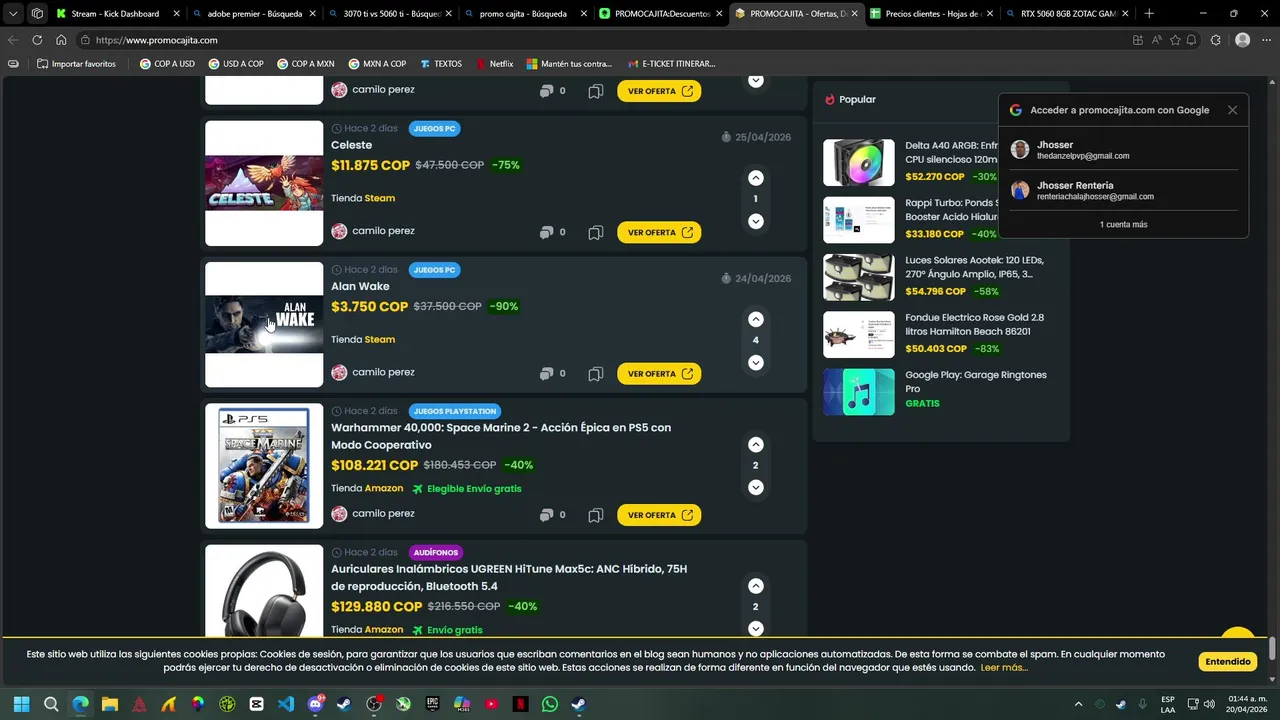Accept cookies with Entendido button
The width and height of the screenshot is (1280, 720).
pyautogui.click(x=1228, y=661)
